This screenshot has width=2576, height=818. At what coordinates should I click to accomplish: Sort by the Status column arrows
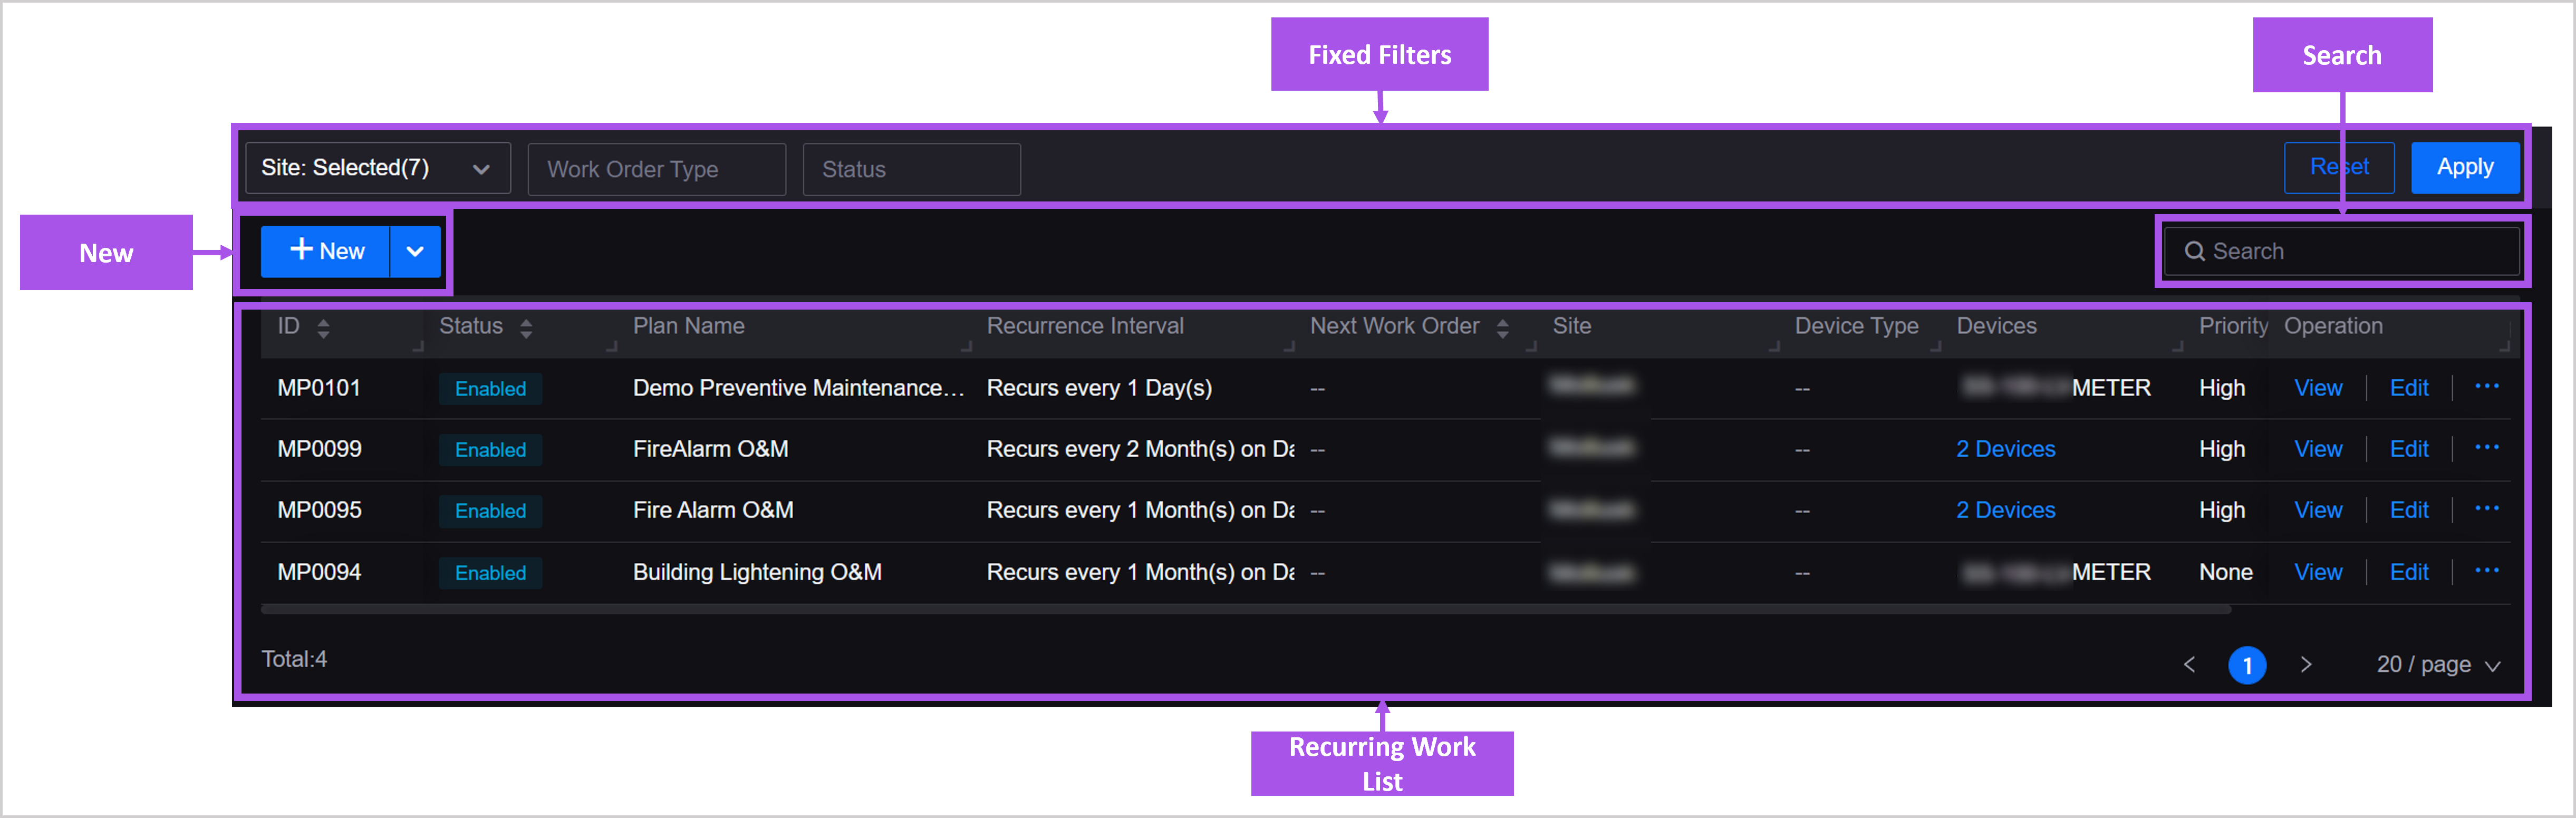[526, 328]
